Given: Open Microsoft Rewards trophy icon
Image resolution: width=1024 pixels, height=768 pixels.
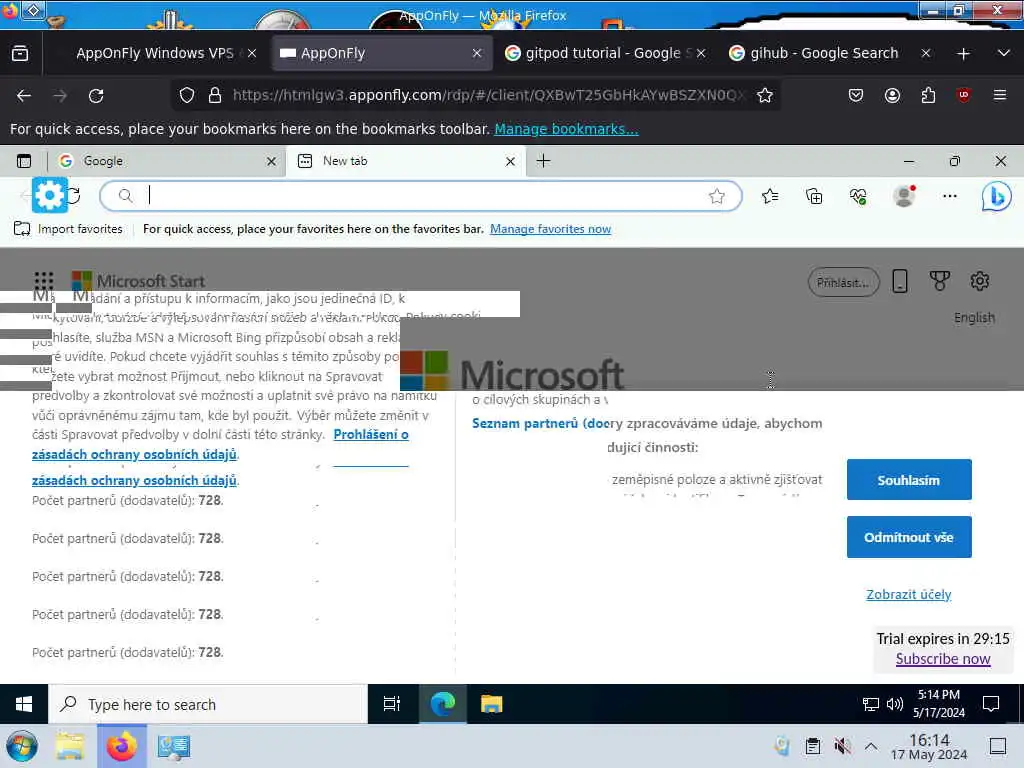Looking at the screenshot, I should [939, 281].
